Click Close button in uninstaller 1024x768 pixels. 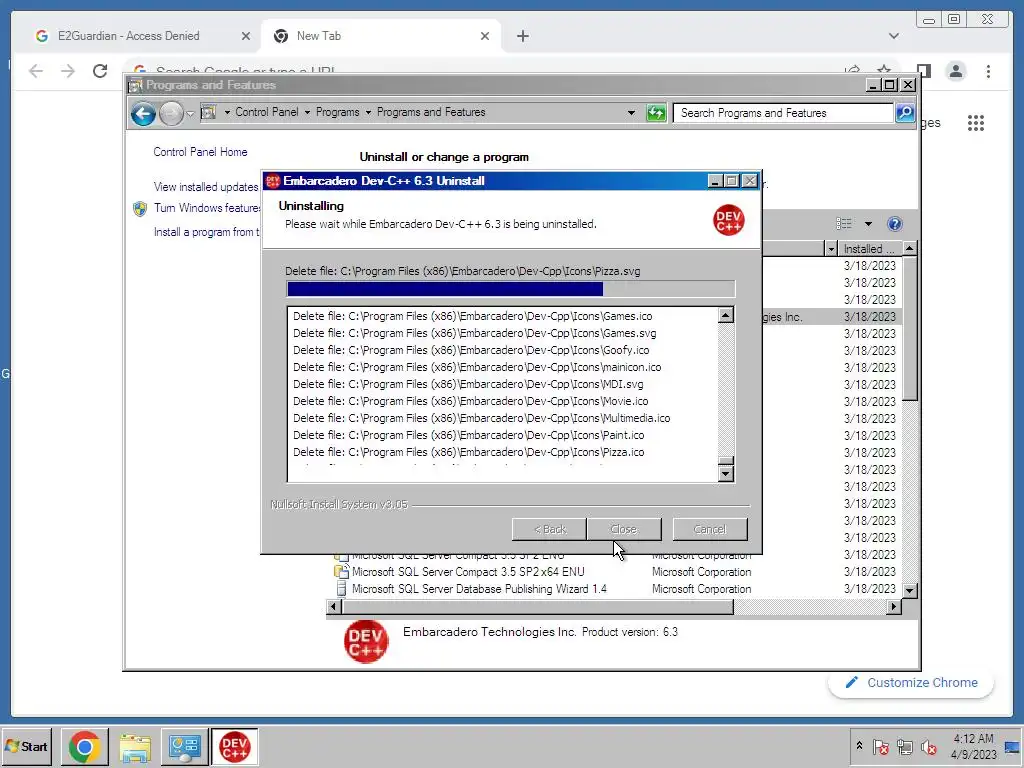pyautogui.click(x=624, y=530)
